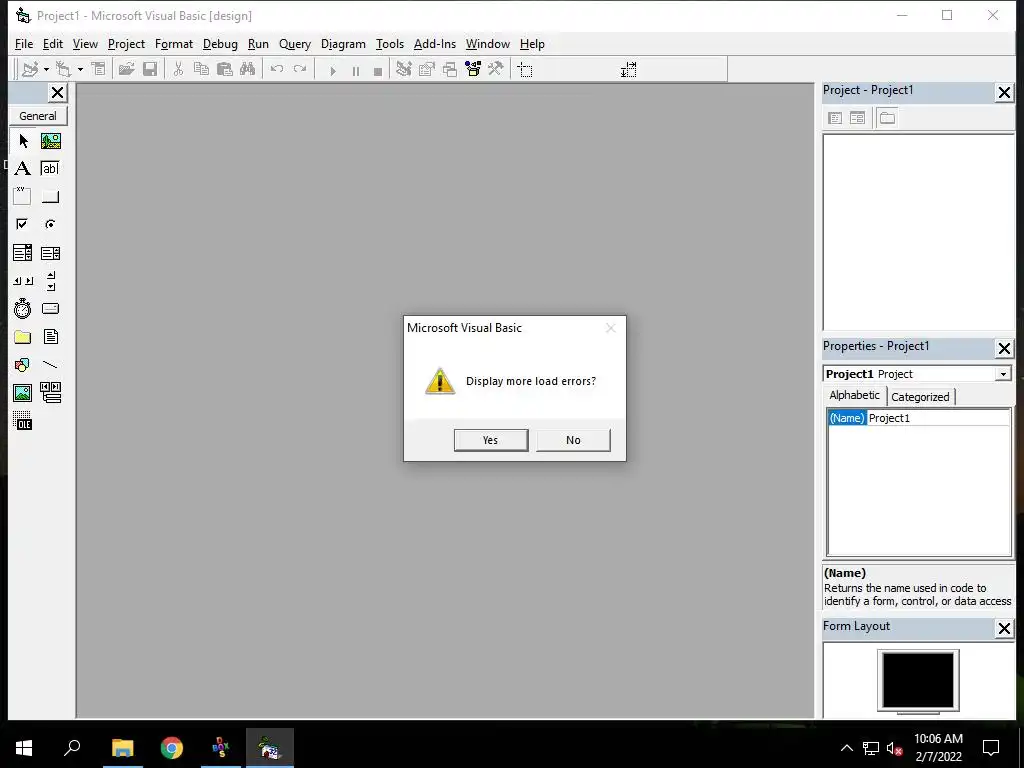
Task: Click No in the load errors dialog
Action: (573, 440)
